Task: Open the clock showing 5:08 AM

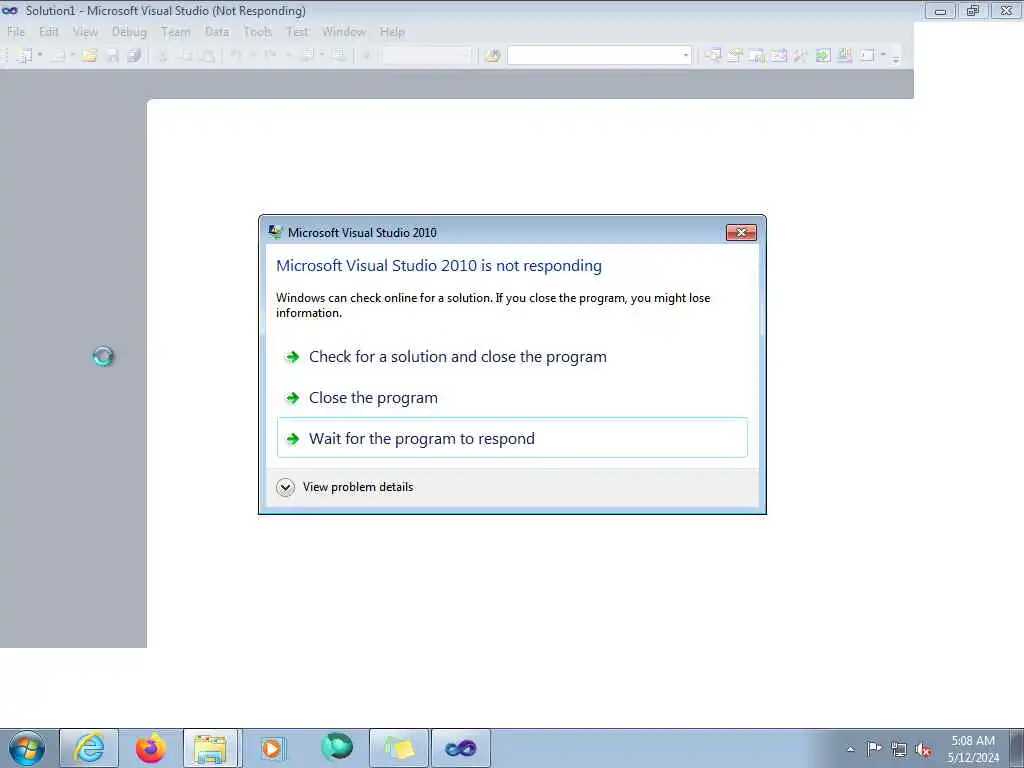Action: [973, 749]
